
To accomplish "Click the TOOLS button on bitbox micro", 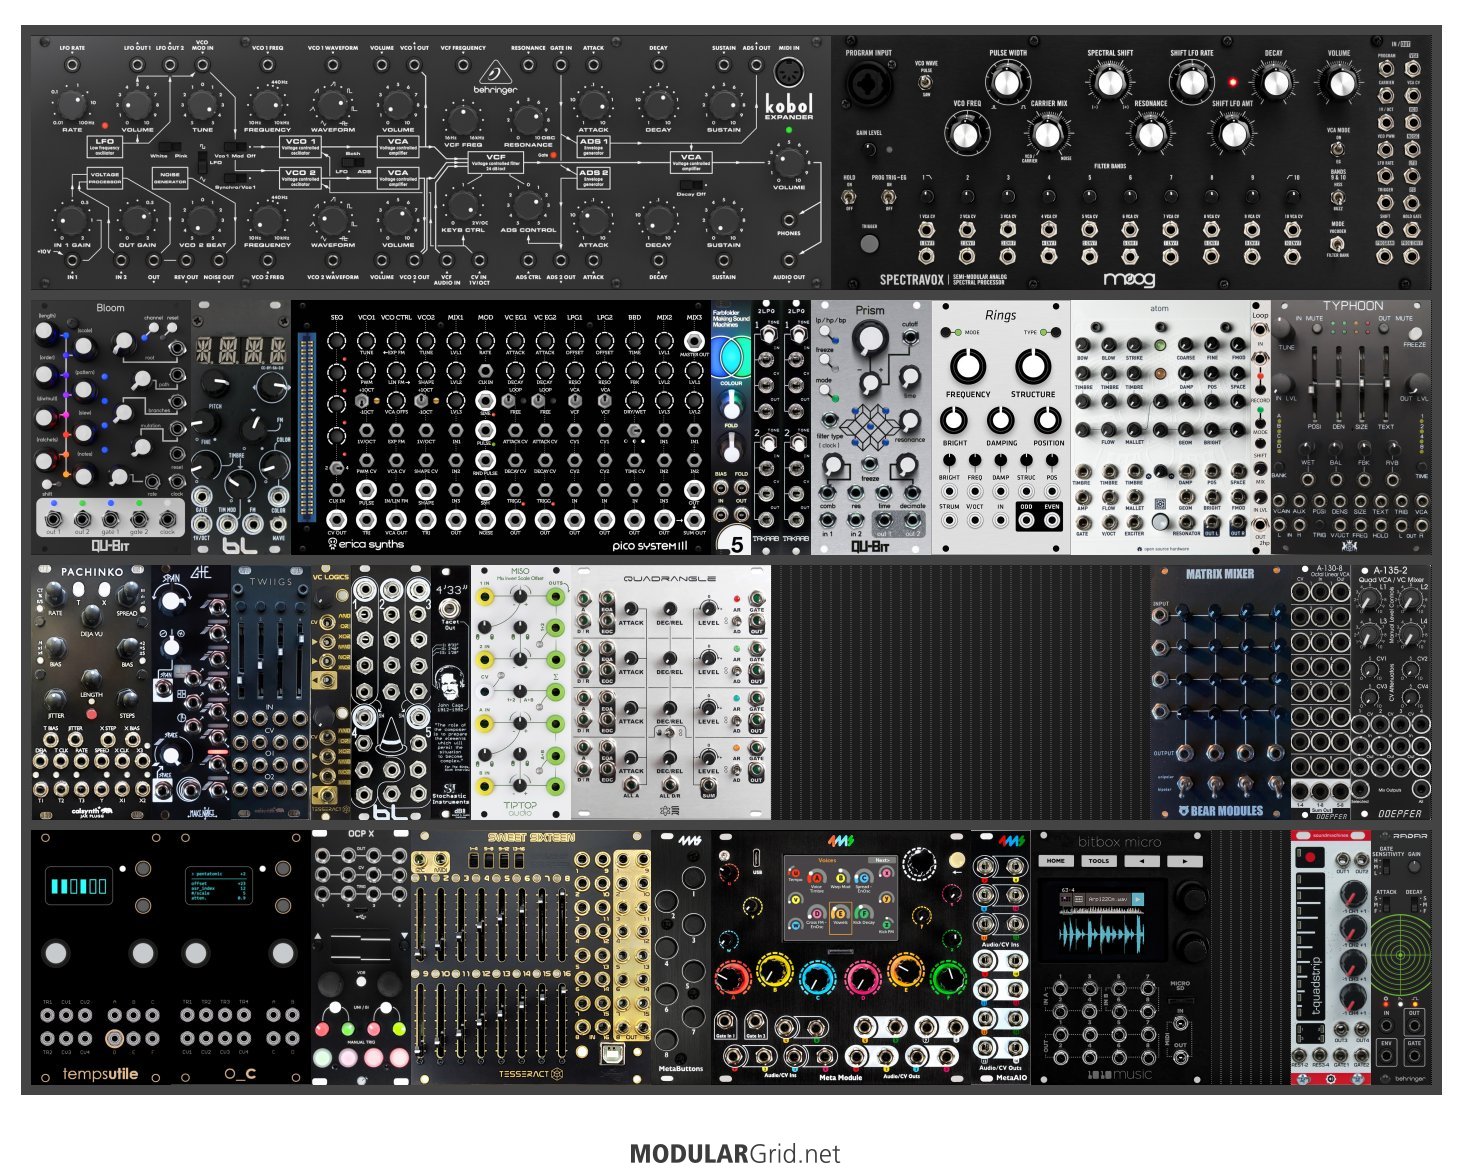I will [1099, 860].
